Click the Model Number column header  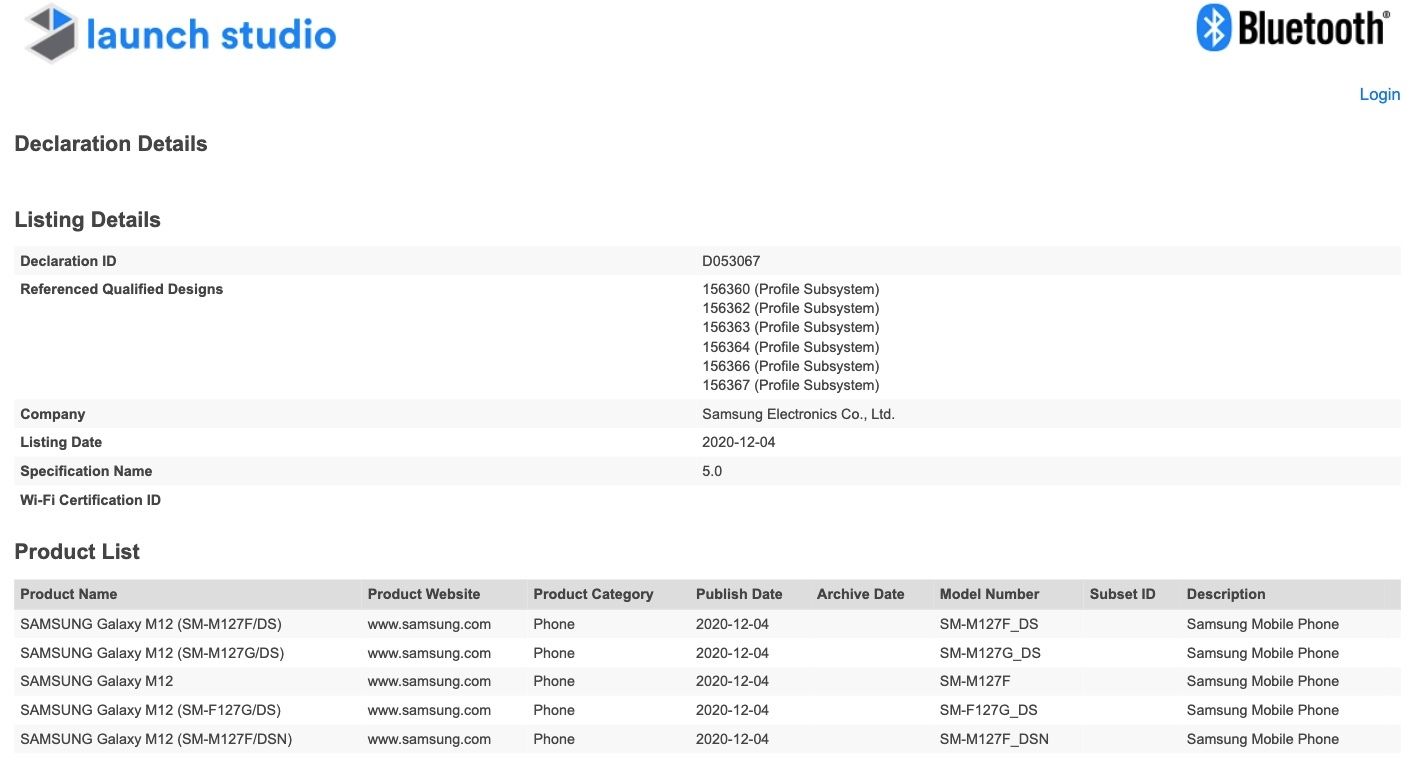(x=989, y=594)
